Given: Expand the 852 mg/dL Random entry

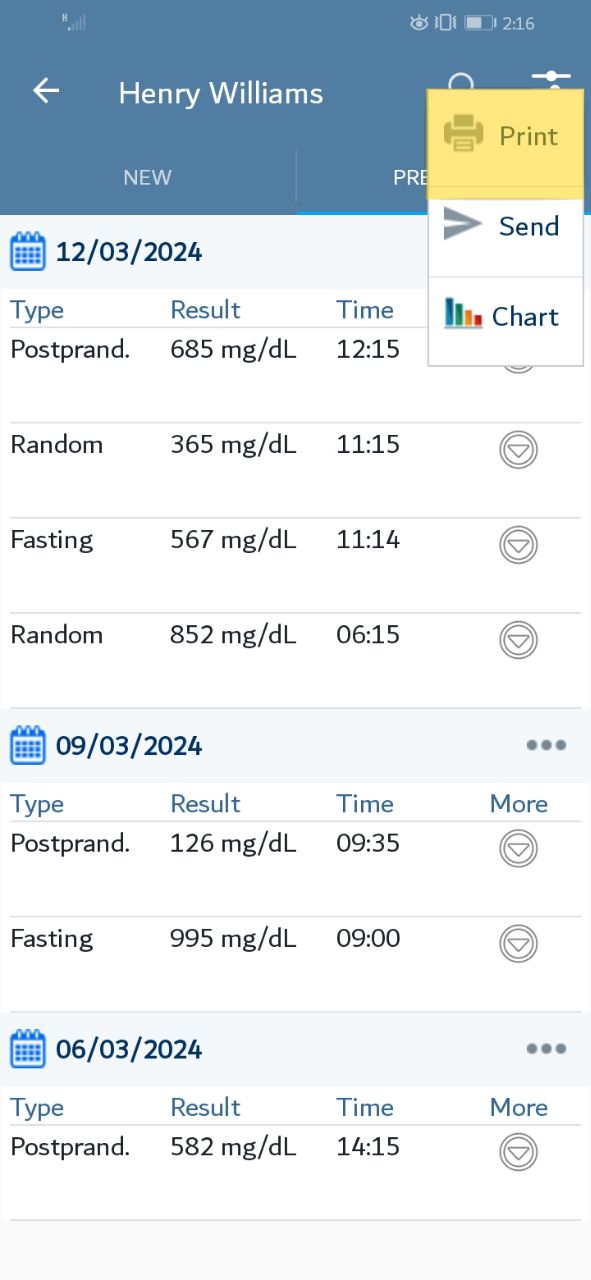Looking at the screenshot, I should pos(518,640).
